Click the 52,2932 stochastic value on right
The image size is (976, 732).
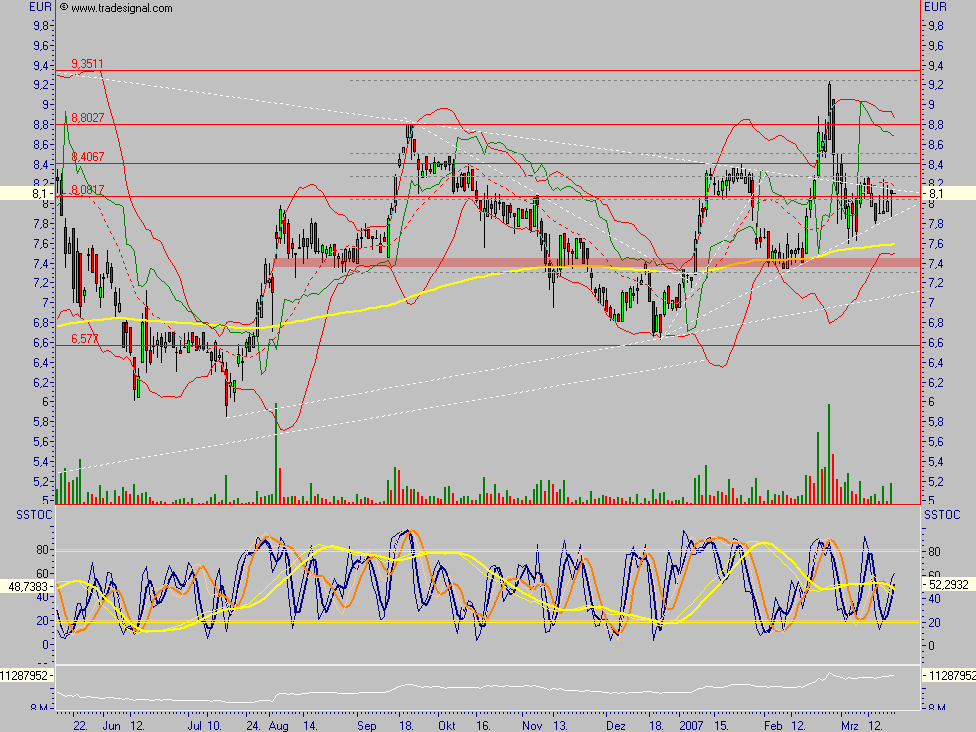[948, 584]
